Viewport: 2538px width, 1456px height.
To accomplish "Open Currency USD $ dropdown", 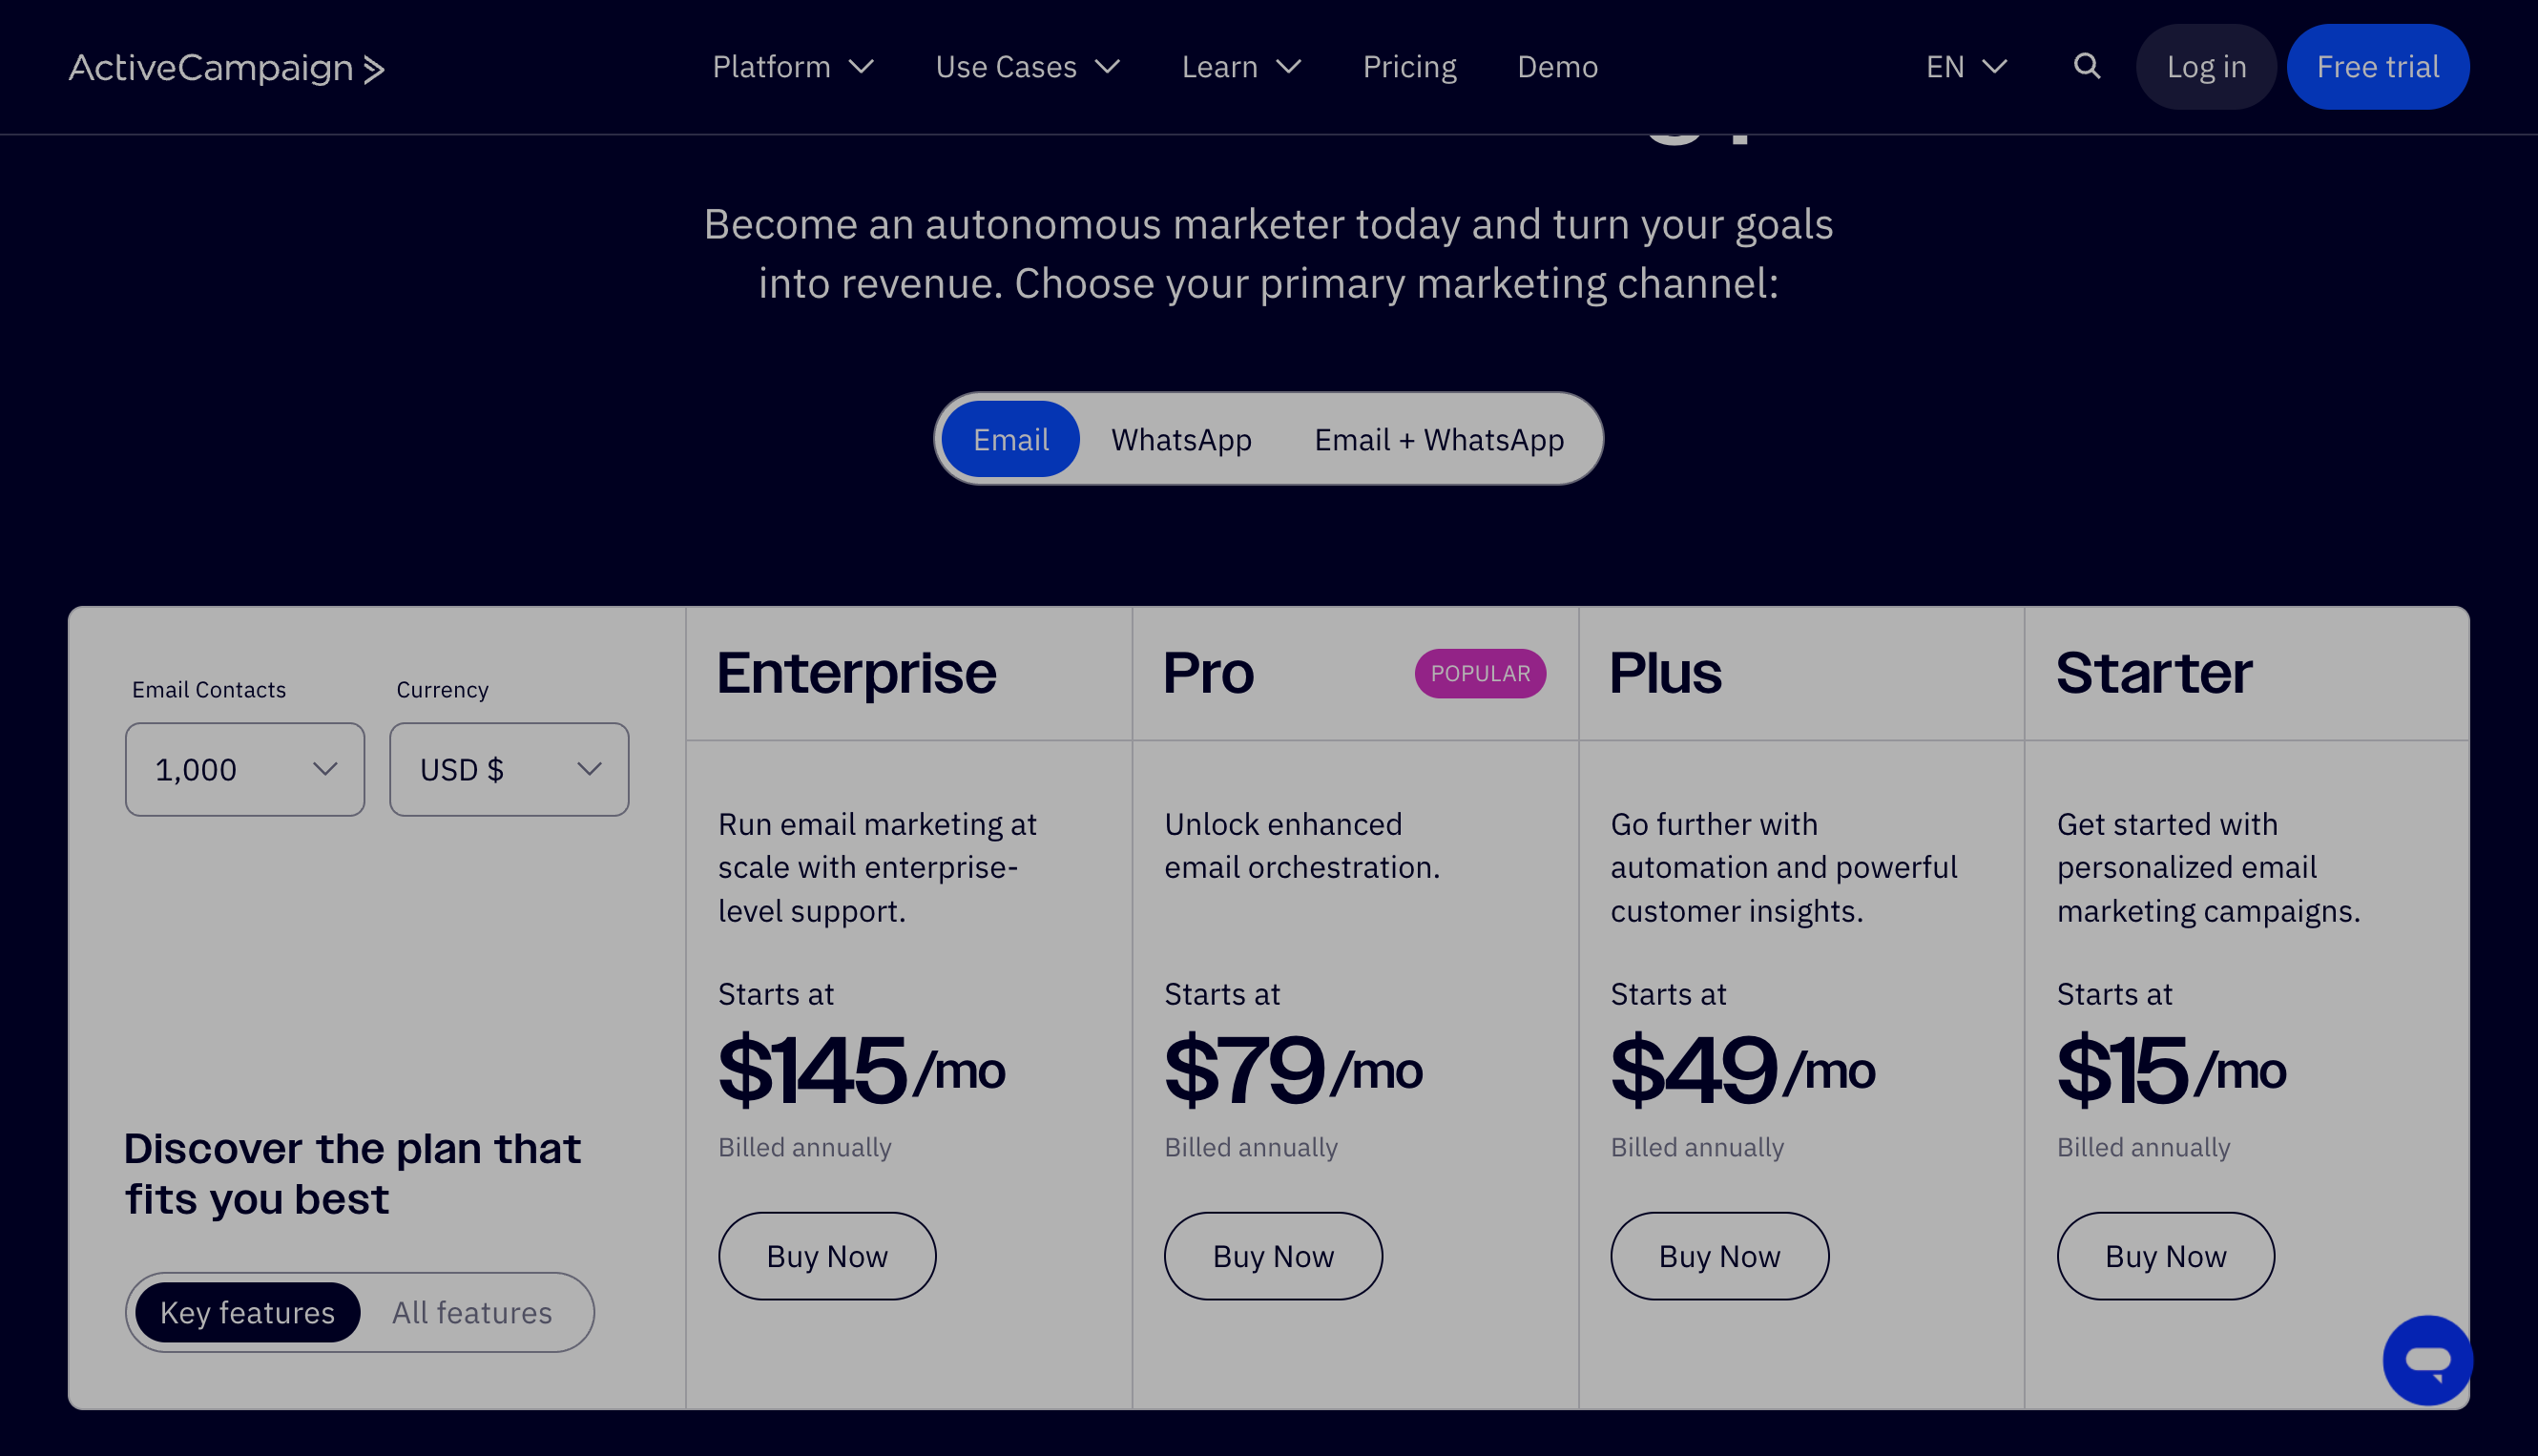I will click(x=508, y=769).
